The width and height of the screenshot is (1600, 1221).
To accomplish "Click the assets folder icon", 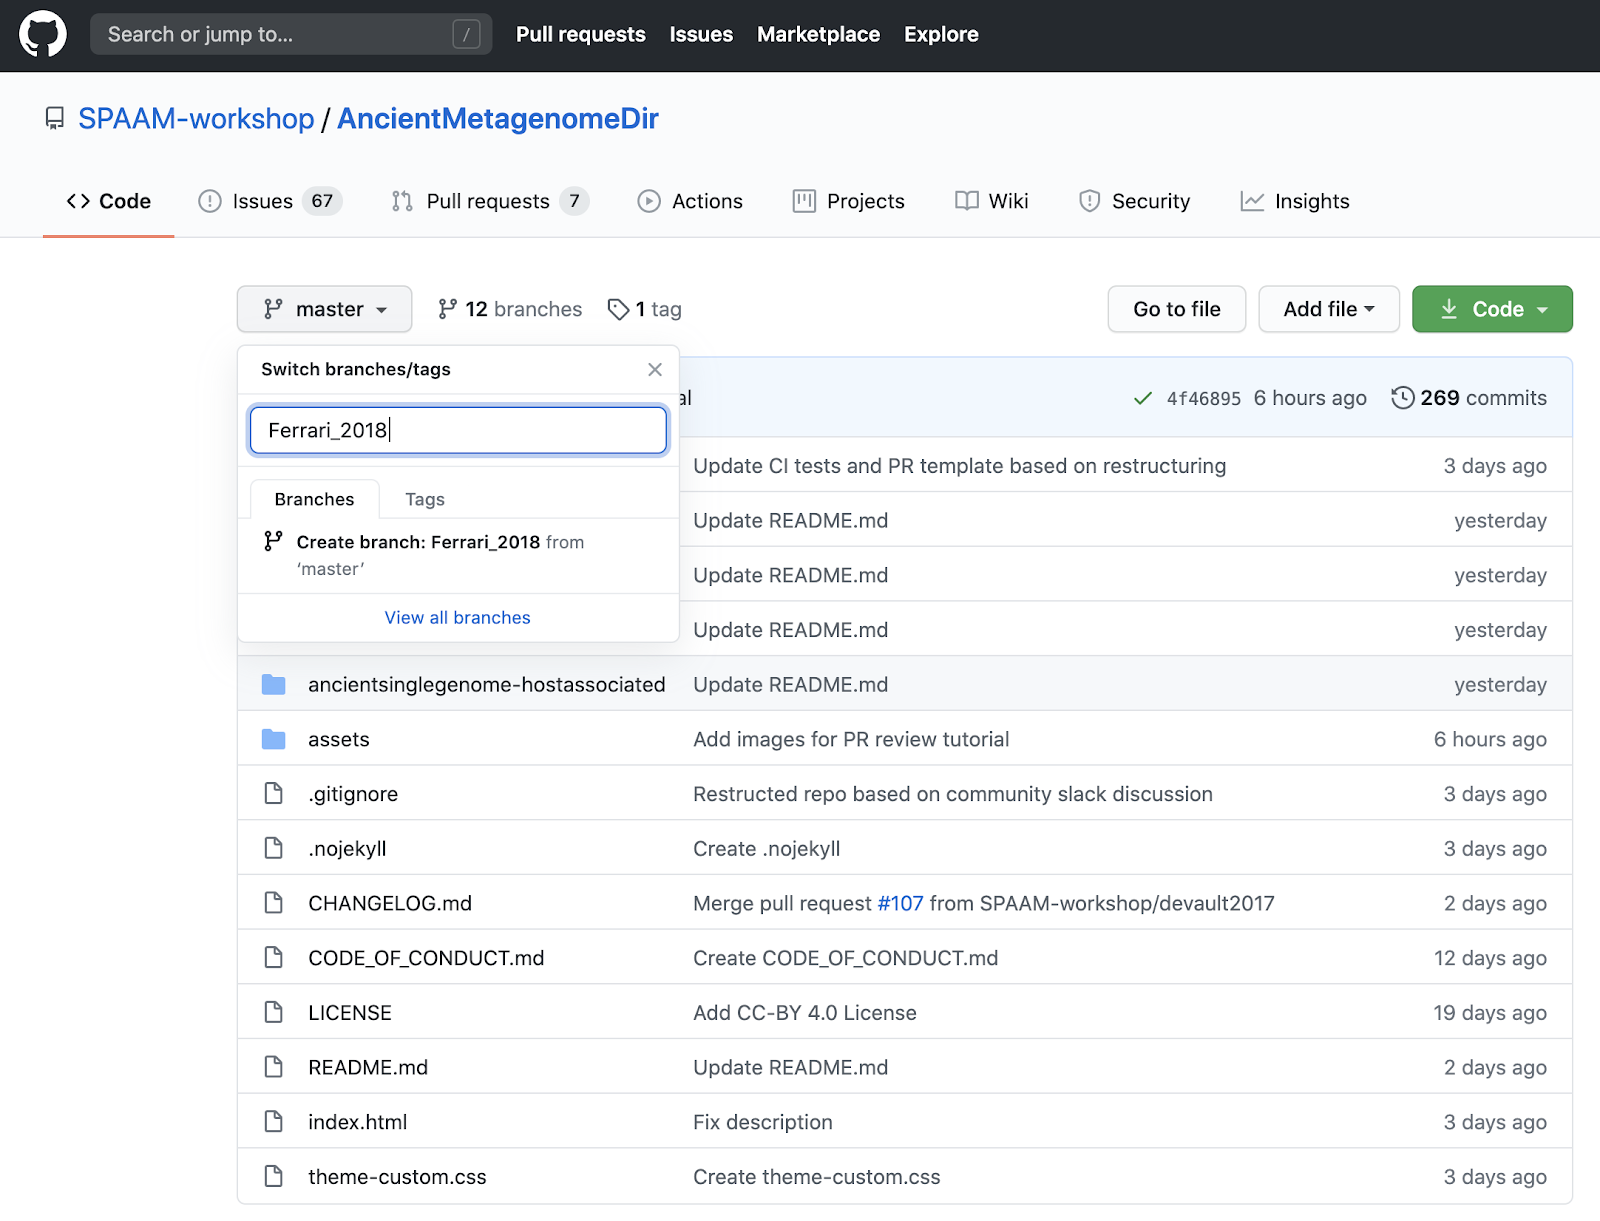I will pyautogui.click(x=273, y=740).
